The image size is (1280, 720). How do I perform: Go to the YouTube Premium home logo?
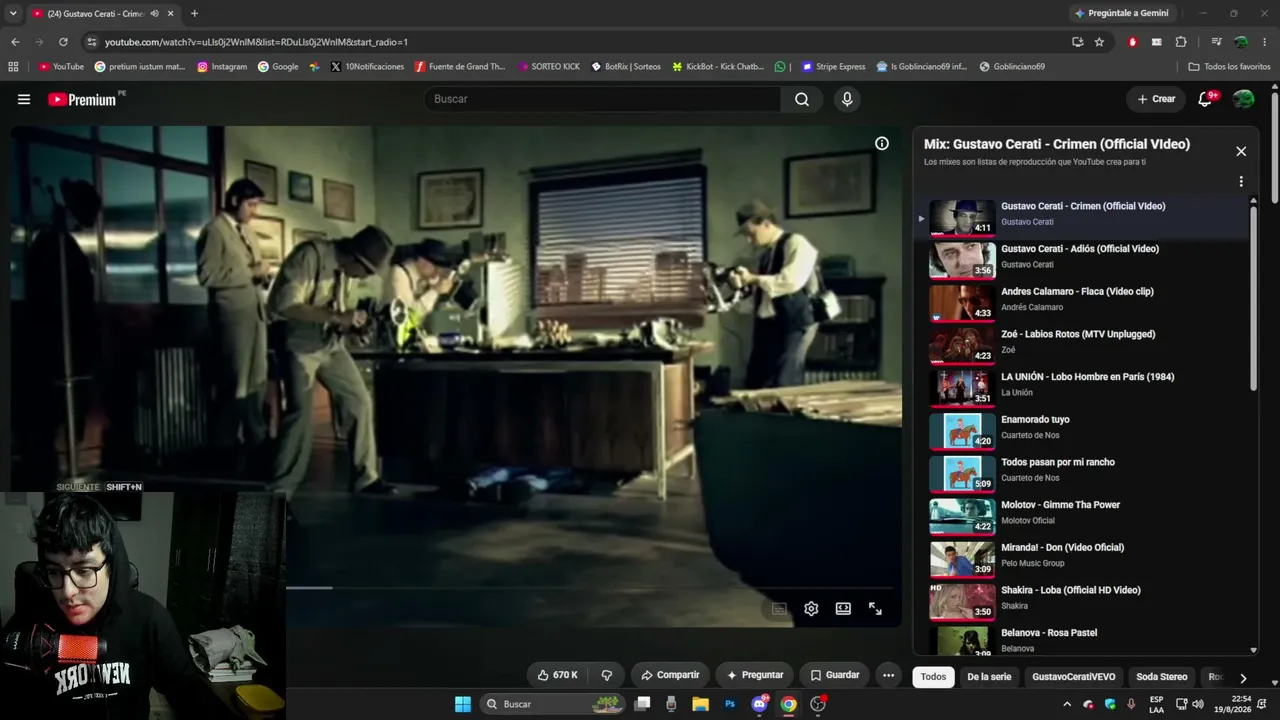coord(82,99)
